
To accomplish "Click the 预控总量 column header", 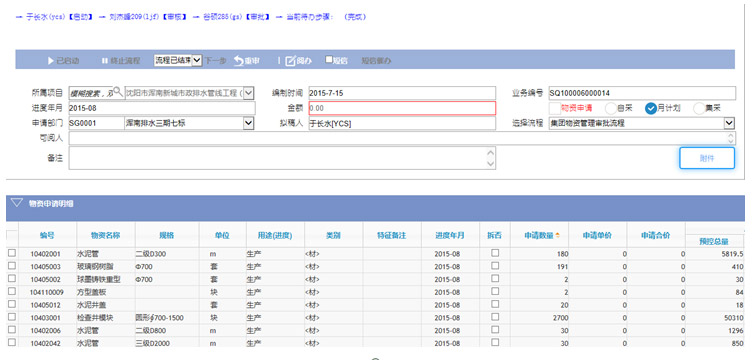I will 715,241.
